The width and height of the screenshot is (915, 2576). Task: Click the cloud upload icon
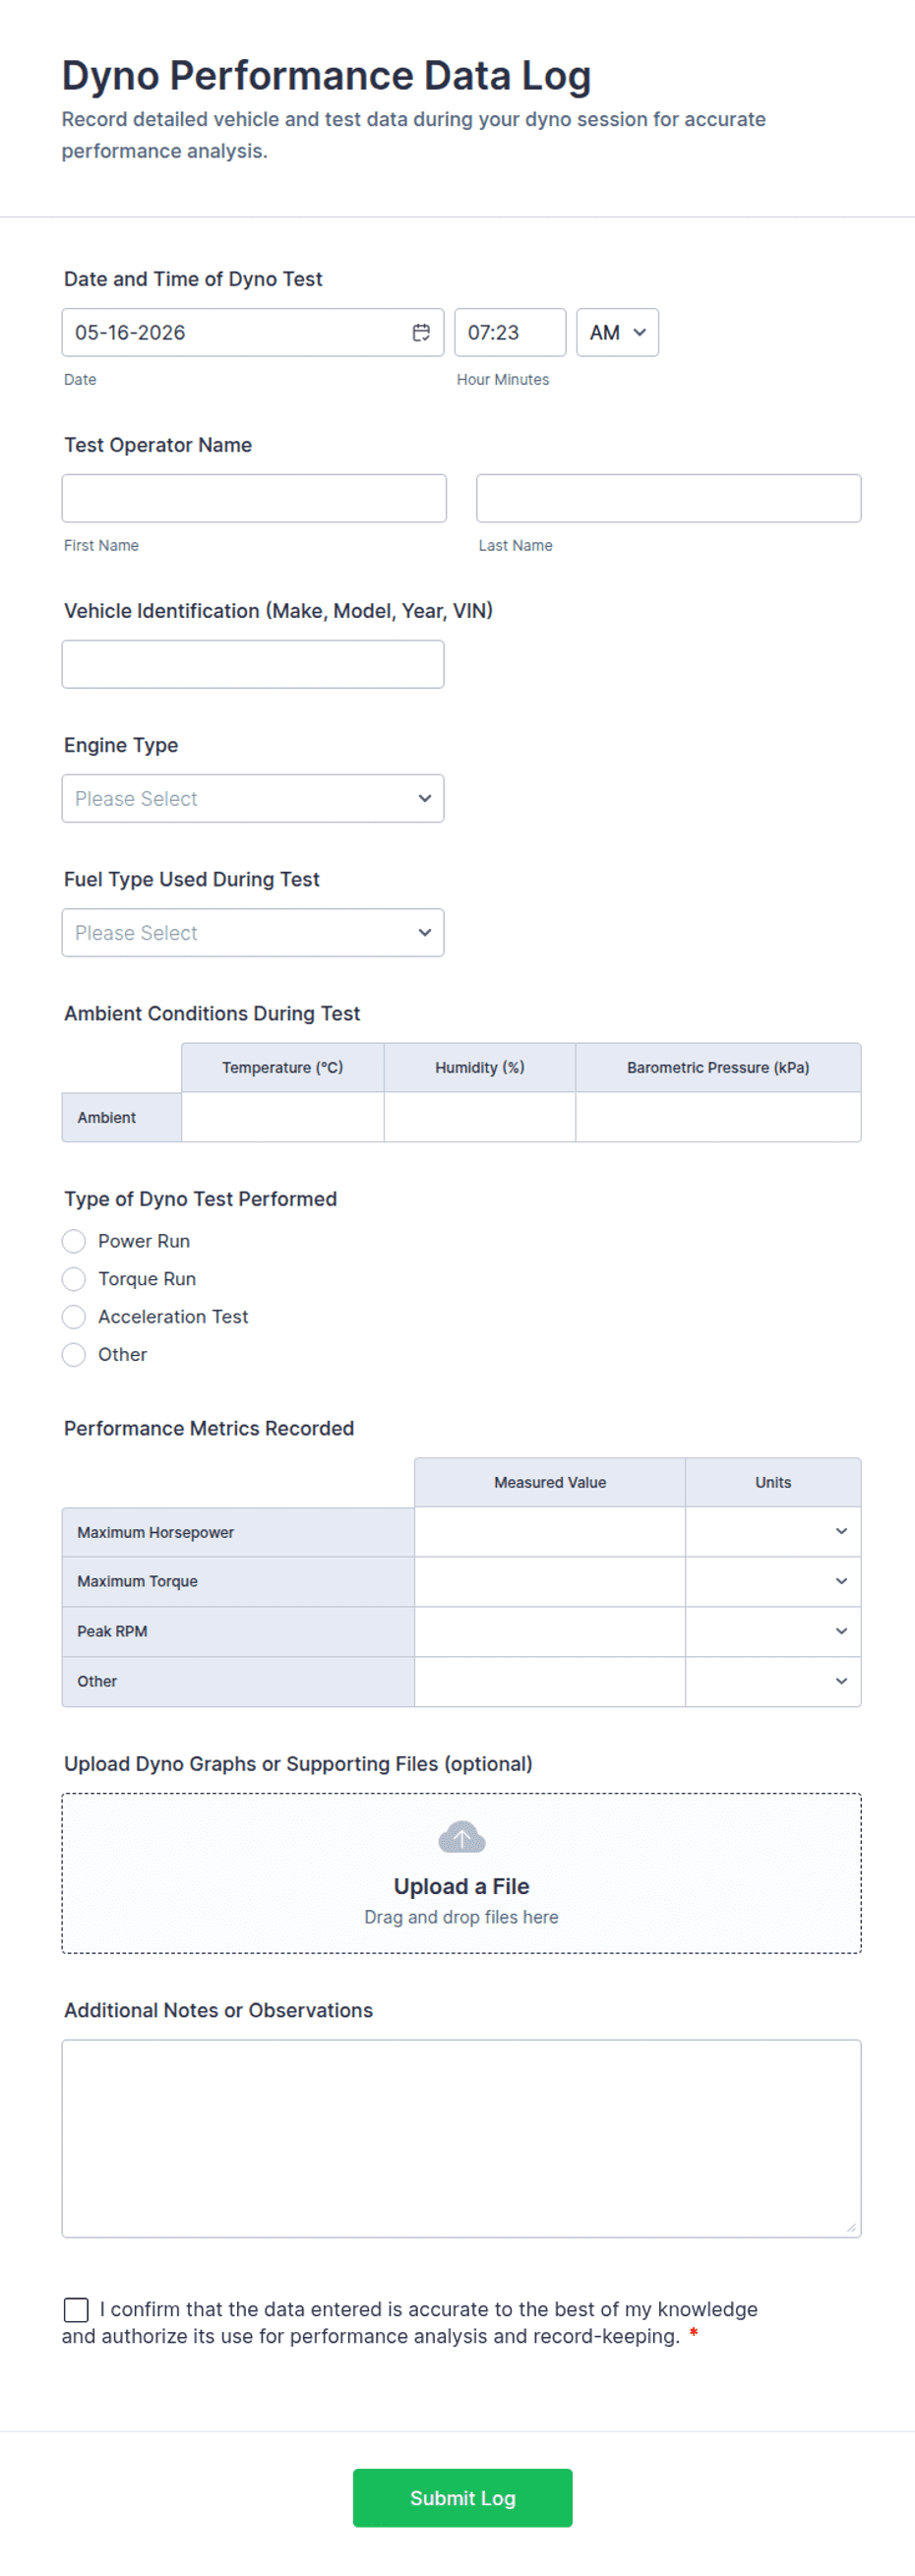tap(461, 1837)
